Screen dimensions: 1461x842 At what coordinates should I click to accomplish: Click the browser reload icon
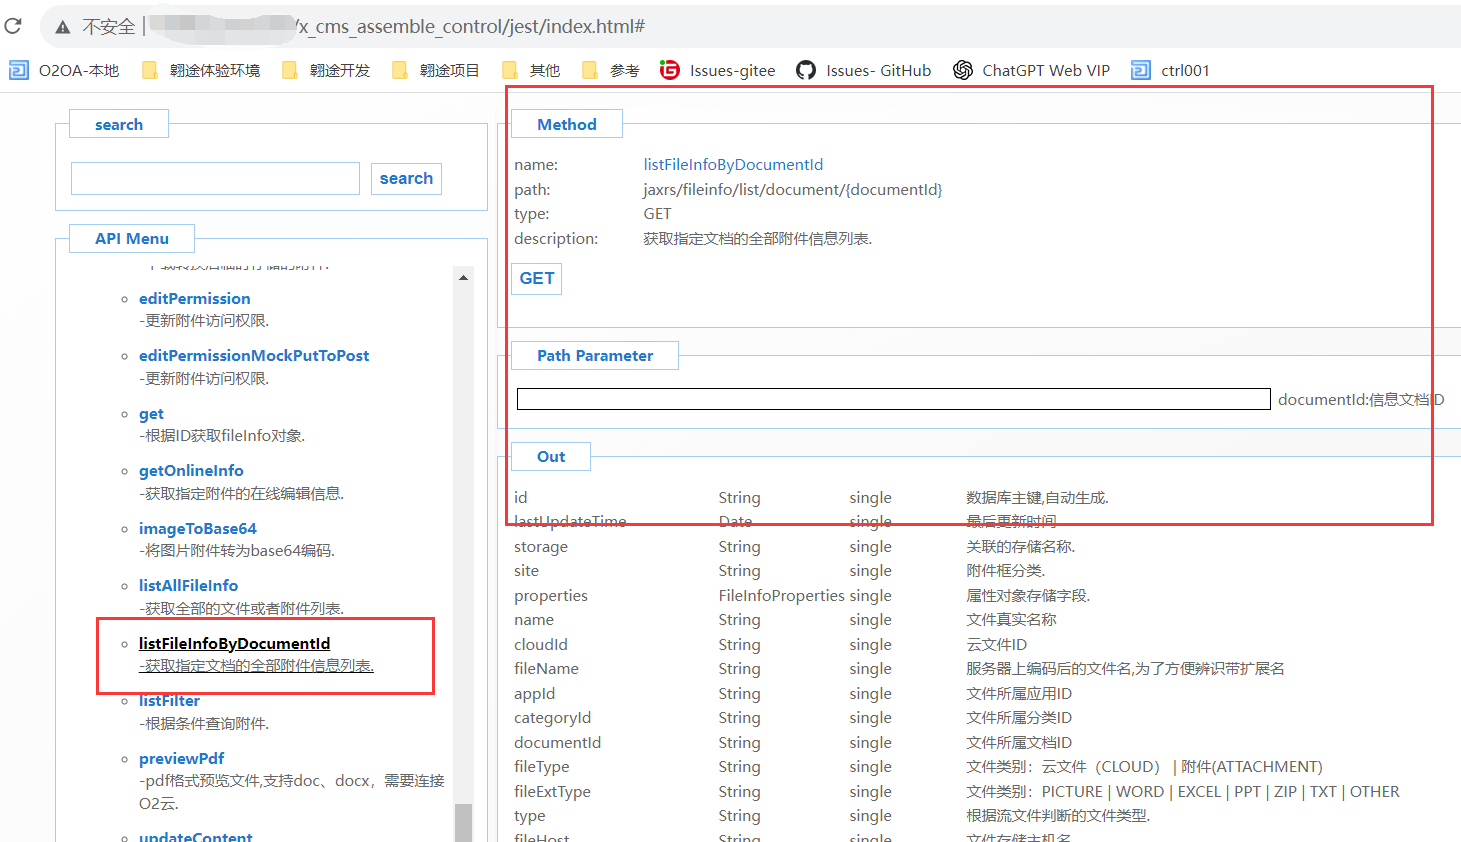[x=13, y=26]
